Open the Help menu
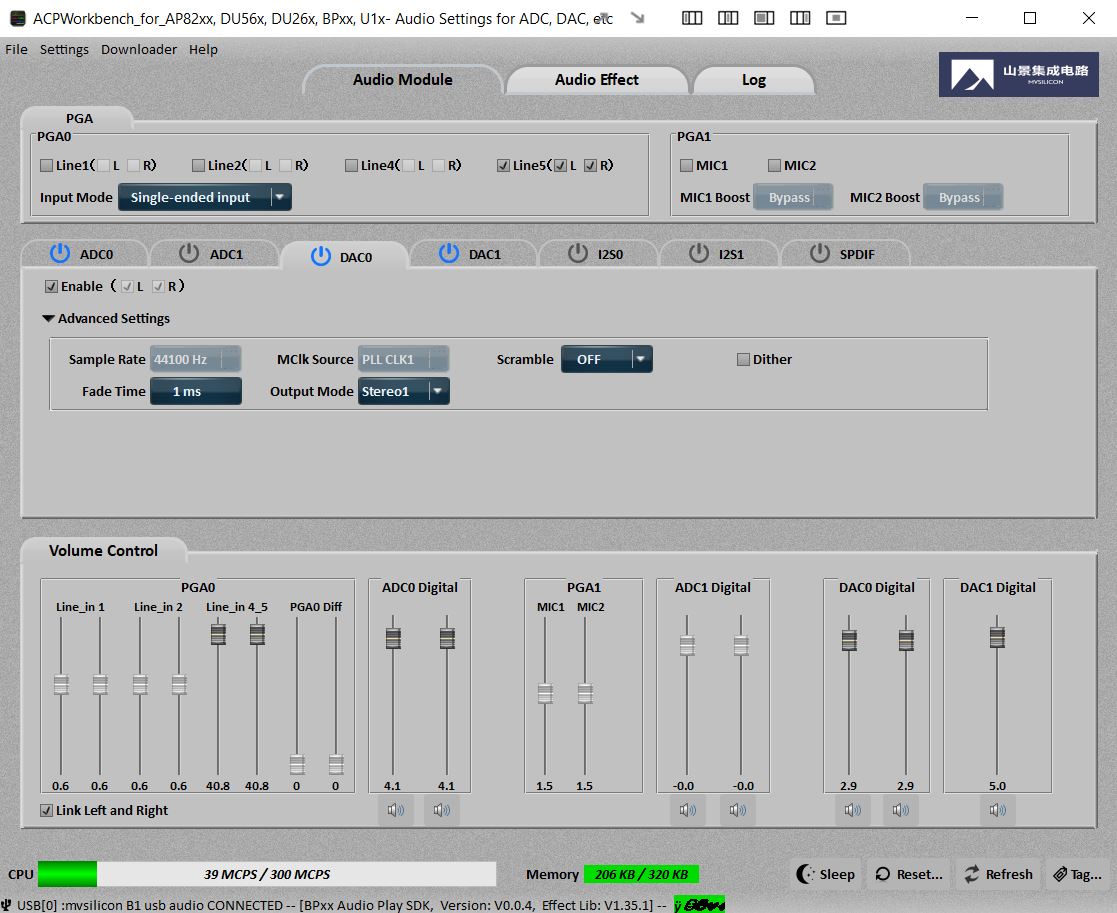 (203, 49)
